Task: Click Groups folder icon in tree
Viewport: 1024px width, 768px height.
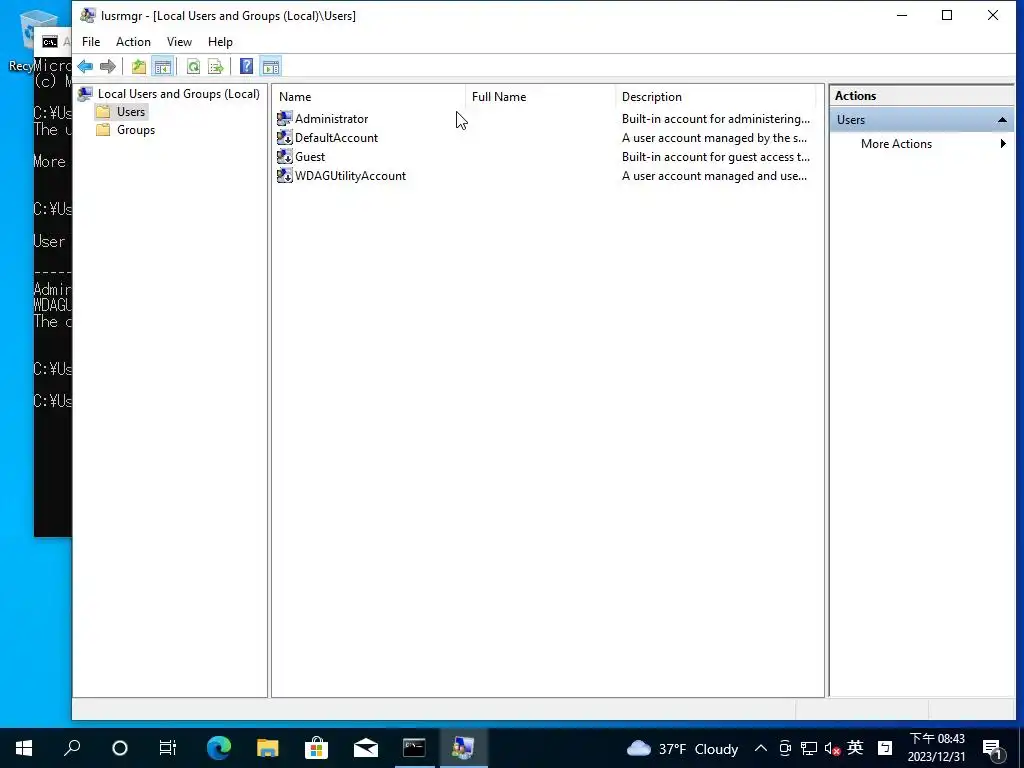Action: coord(103,130)
